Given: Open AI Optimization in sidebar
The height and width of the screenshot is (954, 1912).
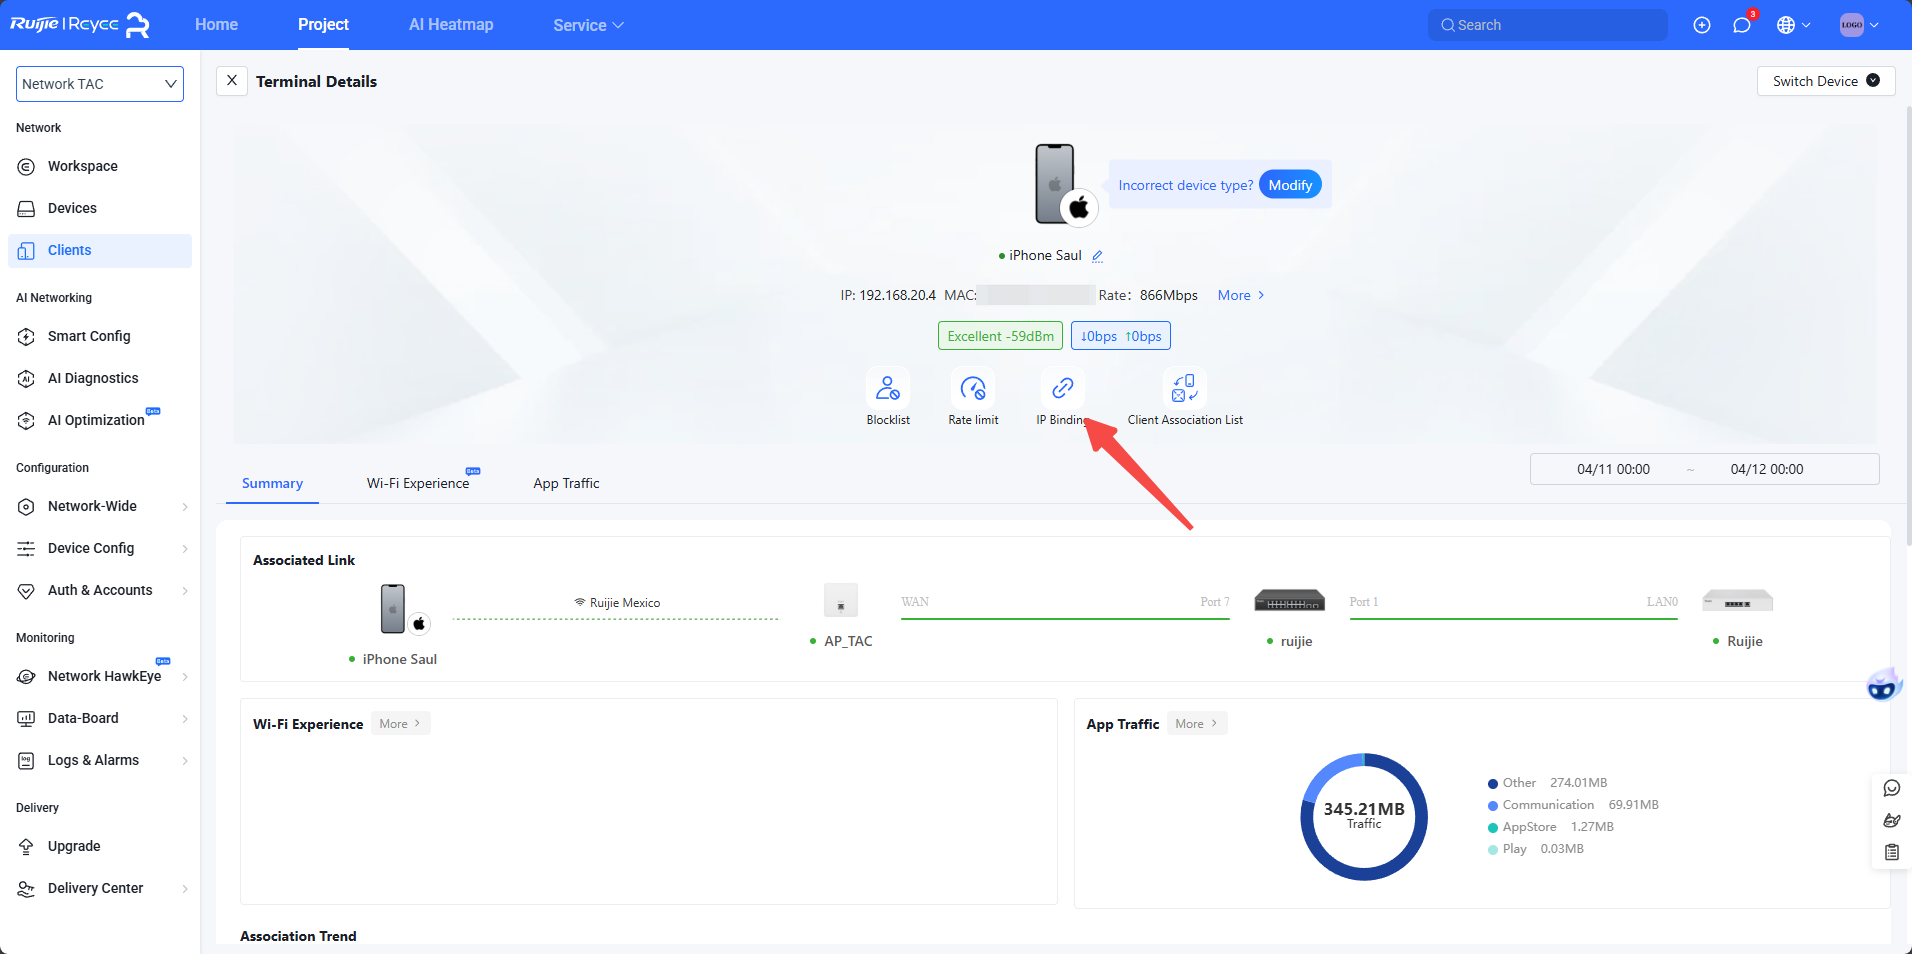Looking at the screenshot, I should (x=100, y=421).
